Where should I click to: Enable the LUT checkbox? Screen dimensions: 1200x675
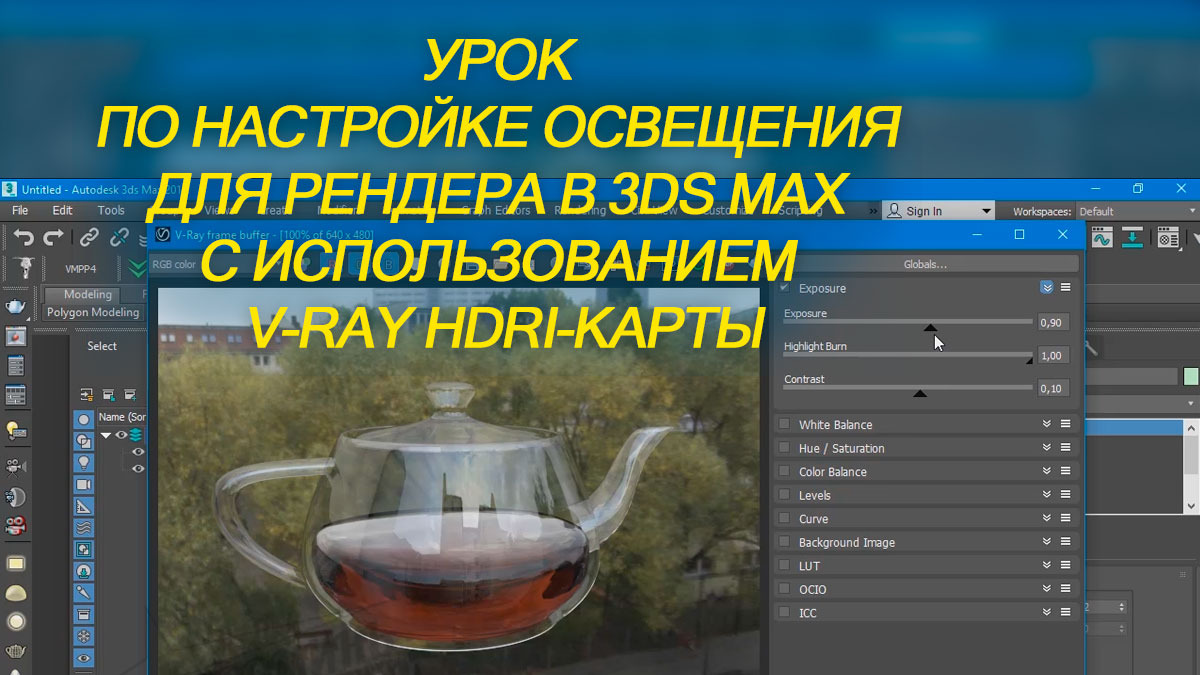[784, 565]
